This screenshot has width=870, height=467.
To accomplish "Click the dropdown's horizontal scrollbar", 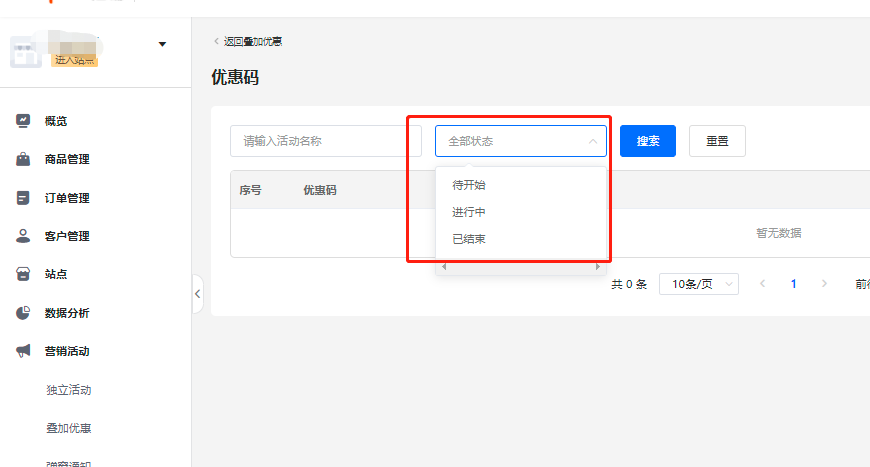I will [x=520, y=267].
